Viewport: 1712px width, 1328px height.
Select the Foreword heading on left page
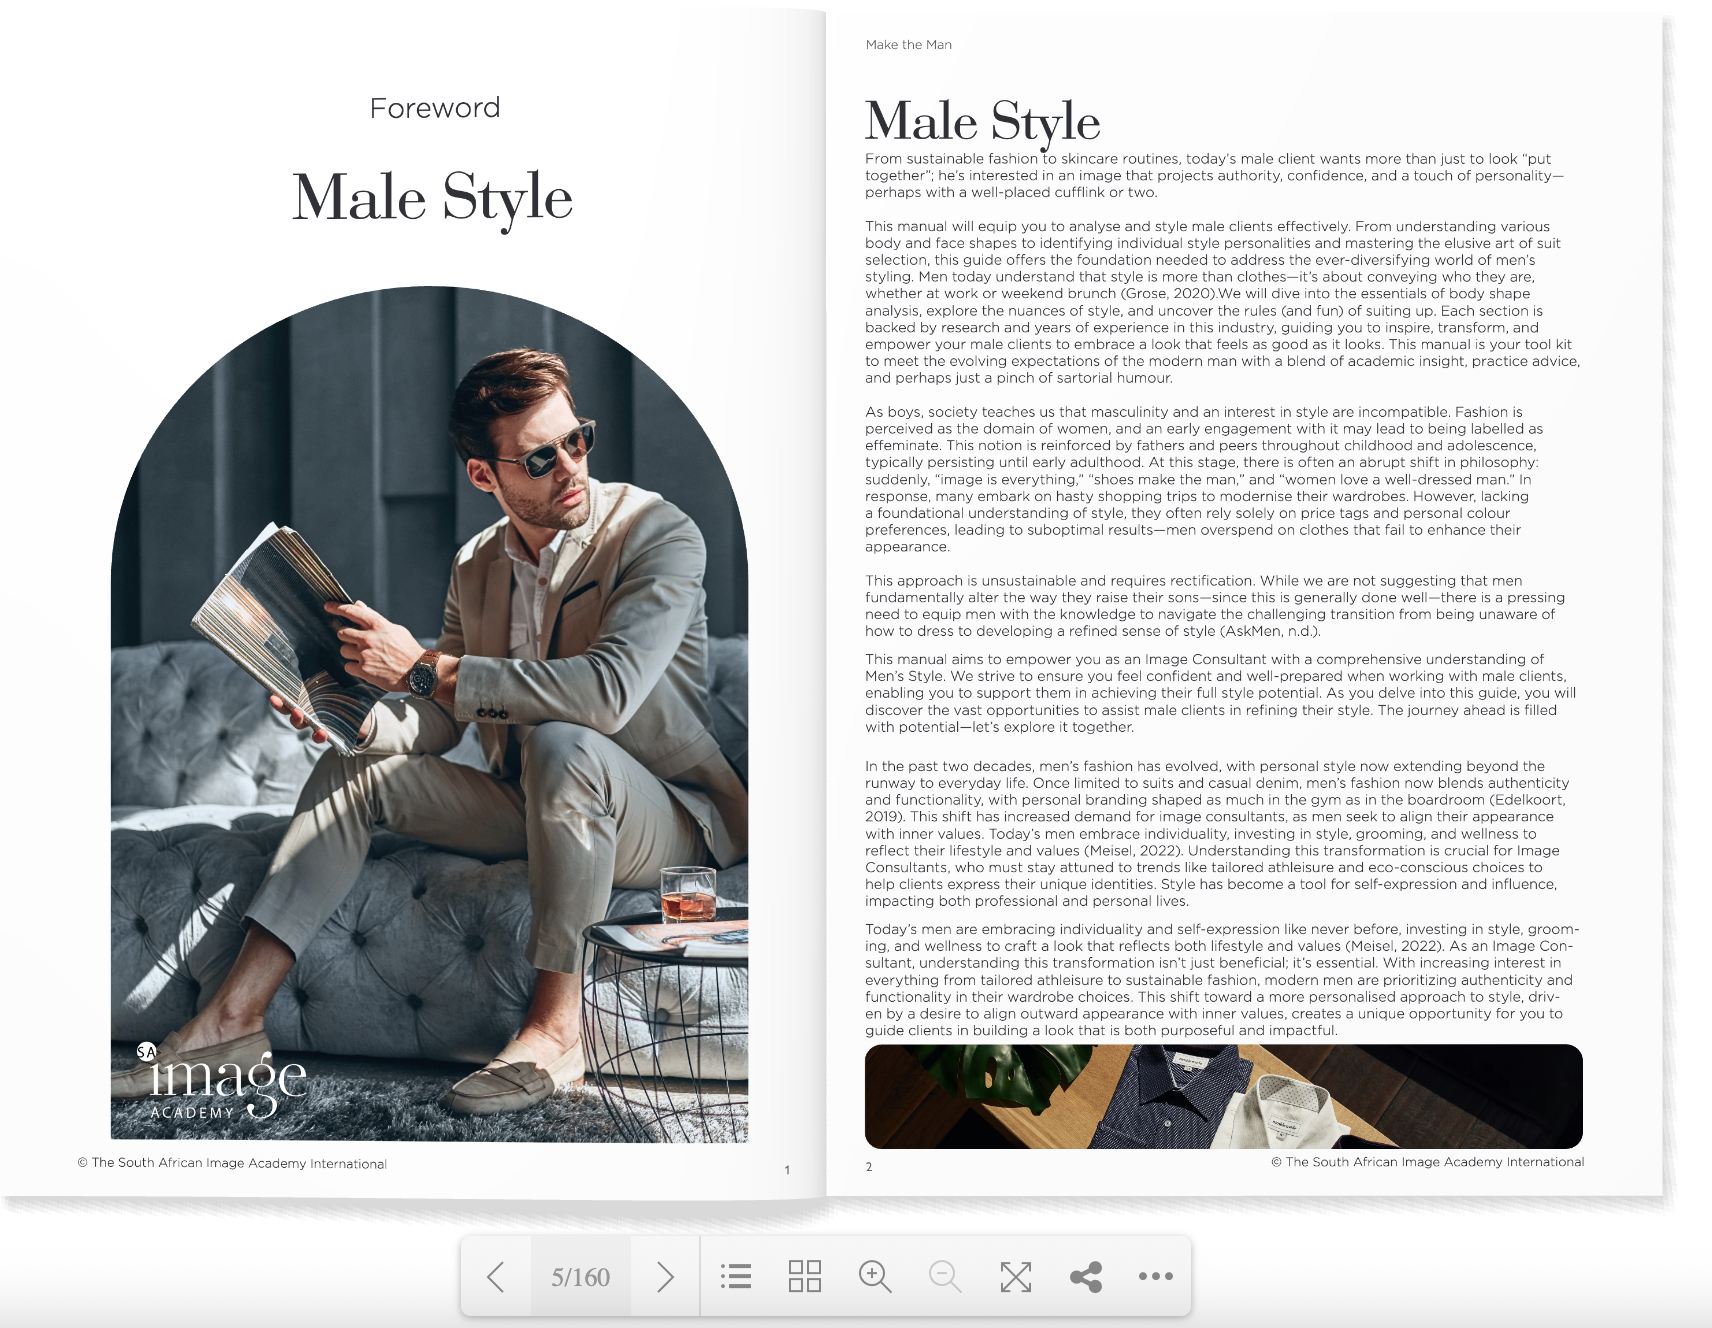pyautogui.click(x=435, y=108)
